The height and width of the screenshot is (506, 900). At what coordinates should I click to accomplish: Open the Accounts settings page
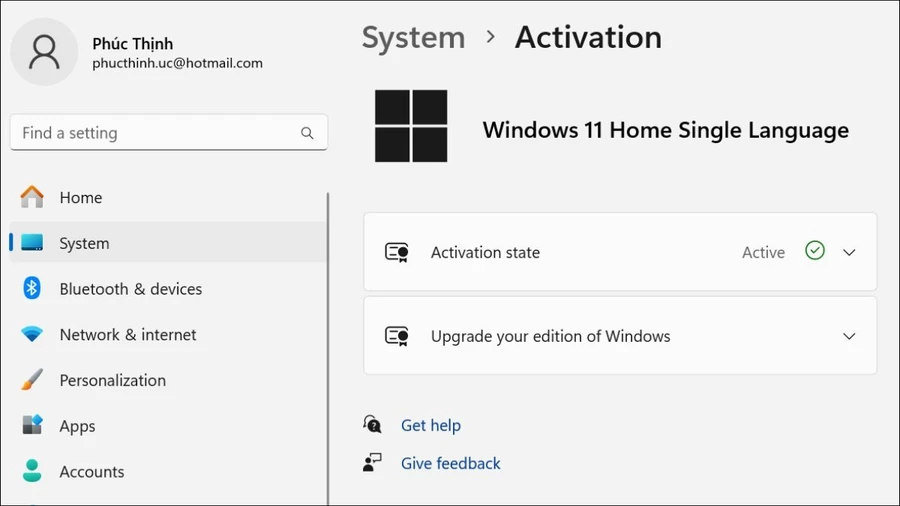[x=169, y=472]
